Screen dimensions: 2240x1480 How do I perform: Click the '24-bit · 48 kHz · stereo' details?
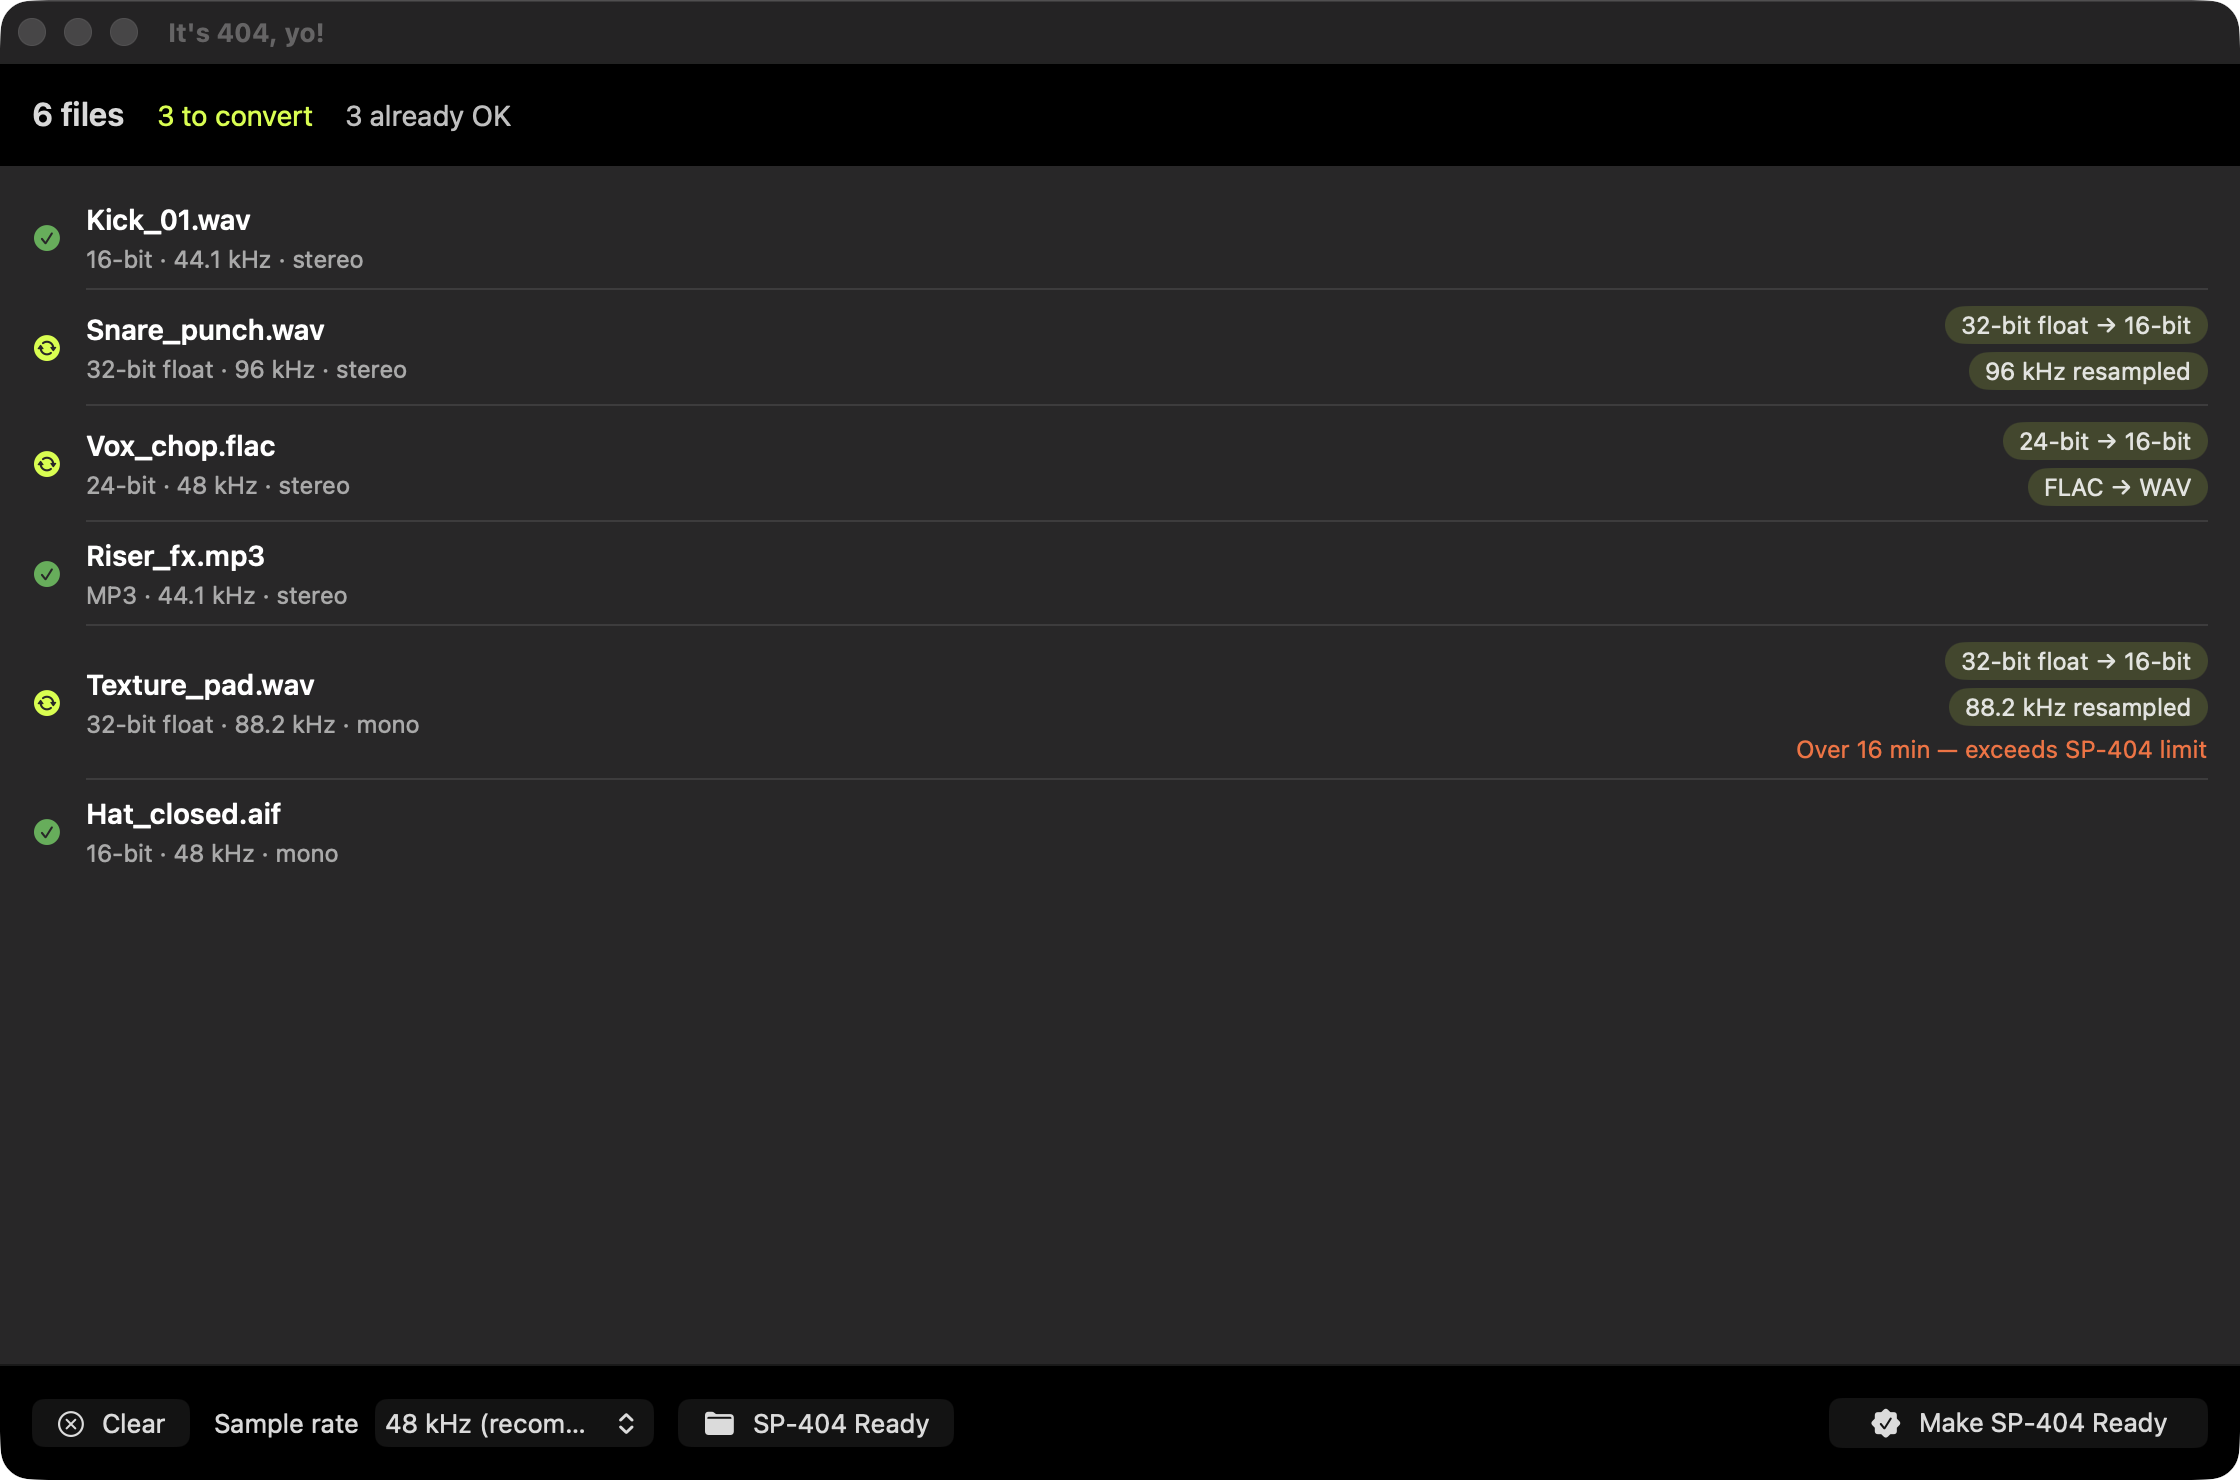click(218, 486)
